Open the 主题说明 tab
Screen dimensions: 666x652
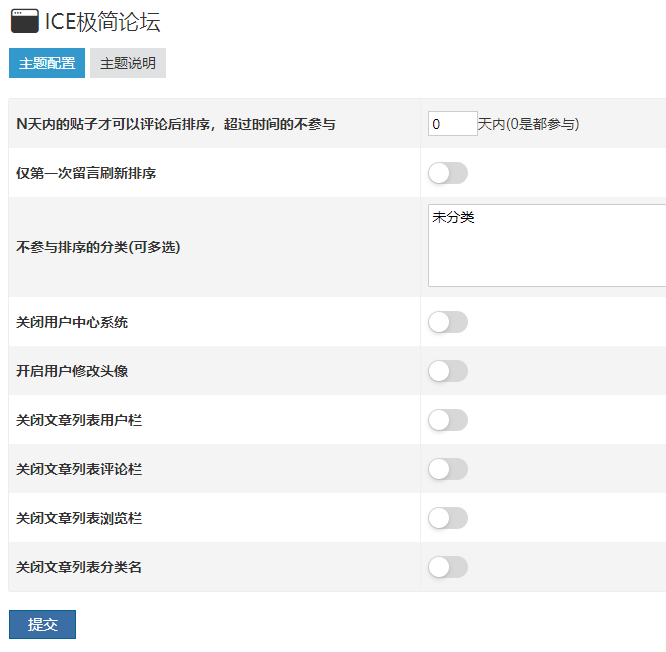click(128, 63)
